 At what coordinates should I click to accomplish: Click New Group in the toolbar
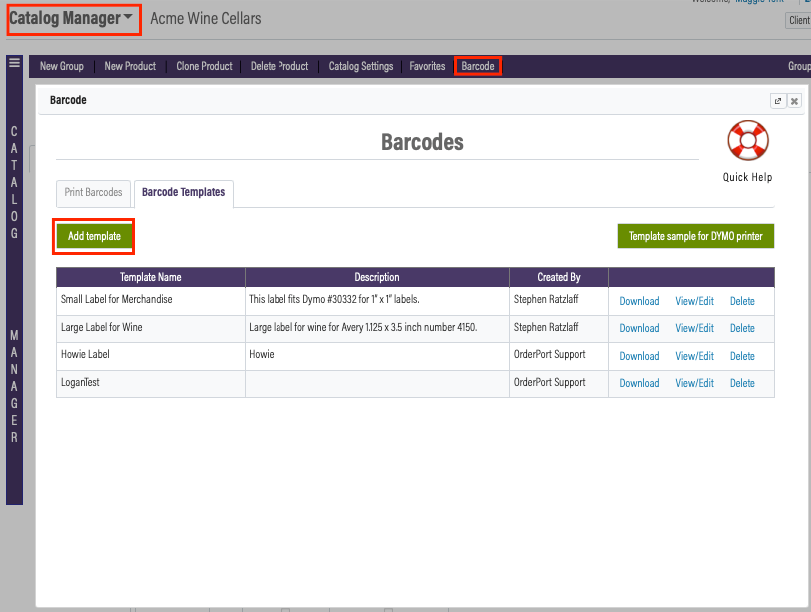click(x=61, y=66)
